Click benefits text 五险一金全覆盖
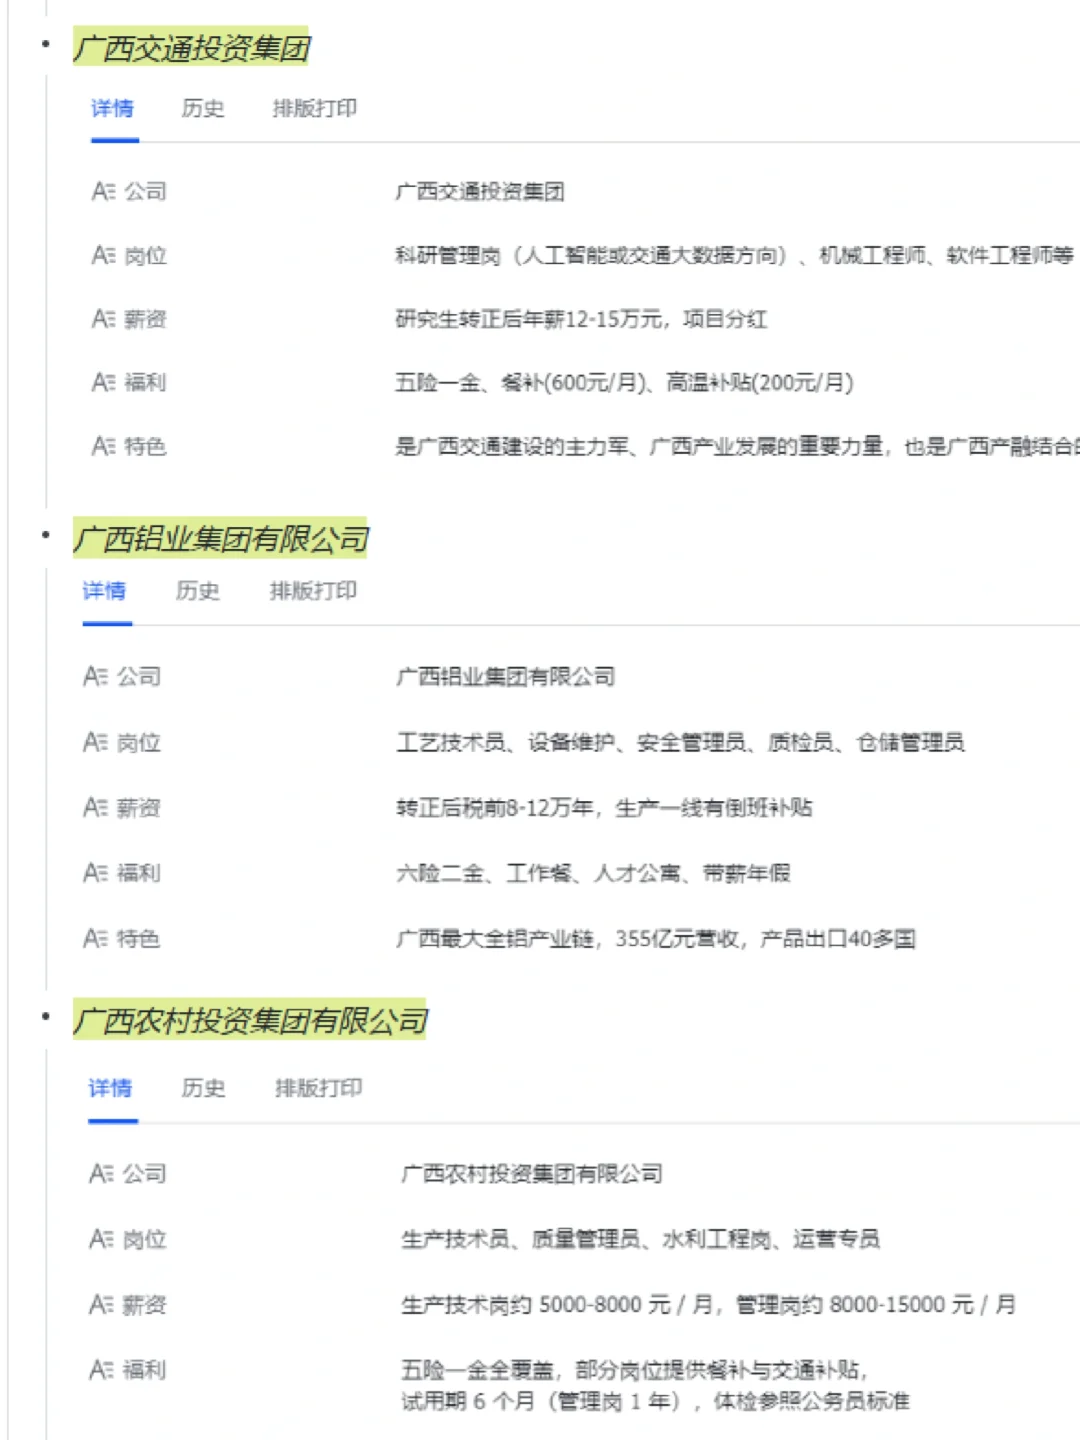The height and width of the screenshot is (1440, 1080). point(478,1369)
